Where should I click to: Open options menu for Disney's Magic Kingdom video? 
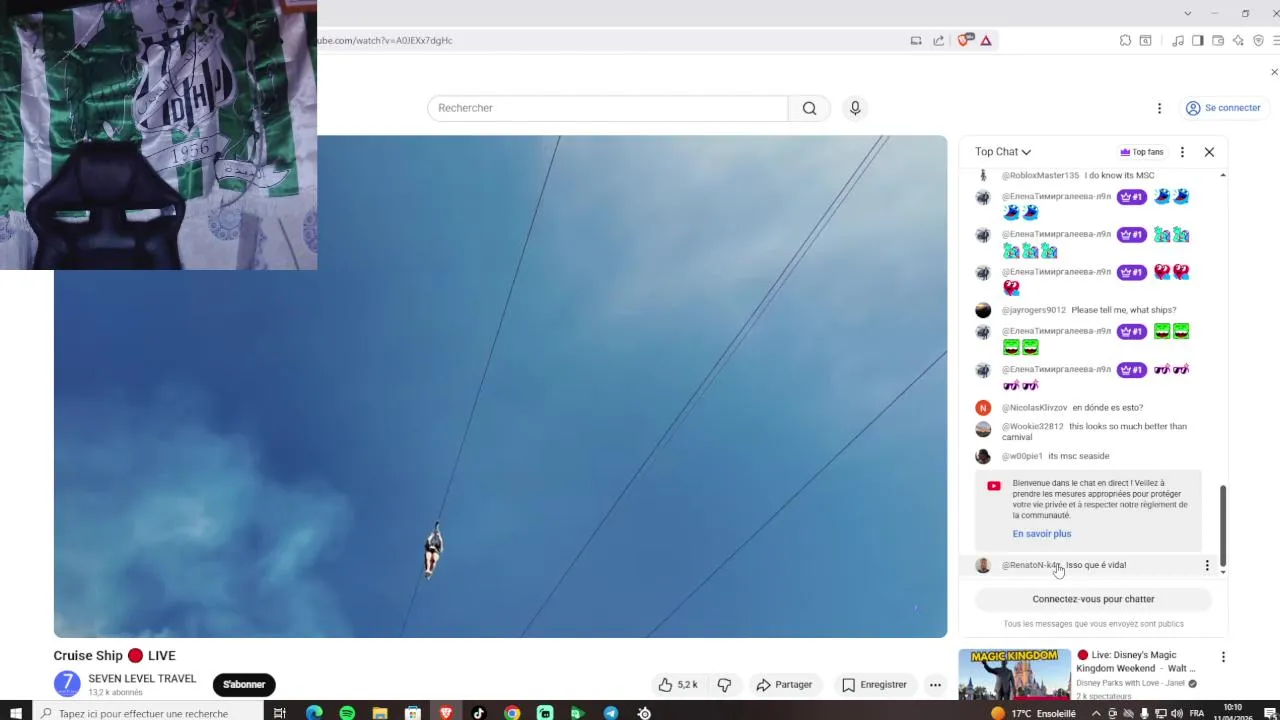tap(1223, 657)
